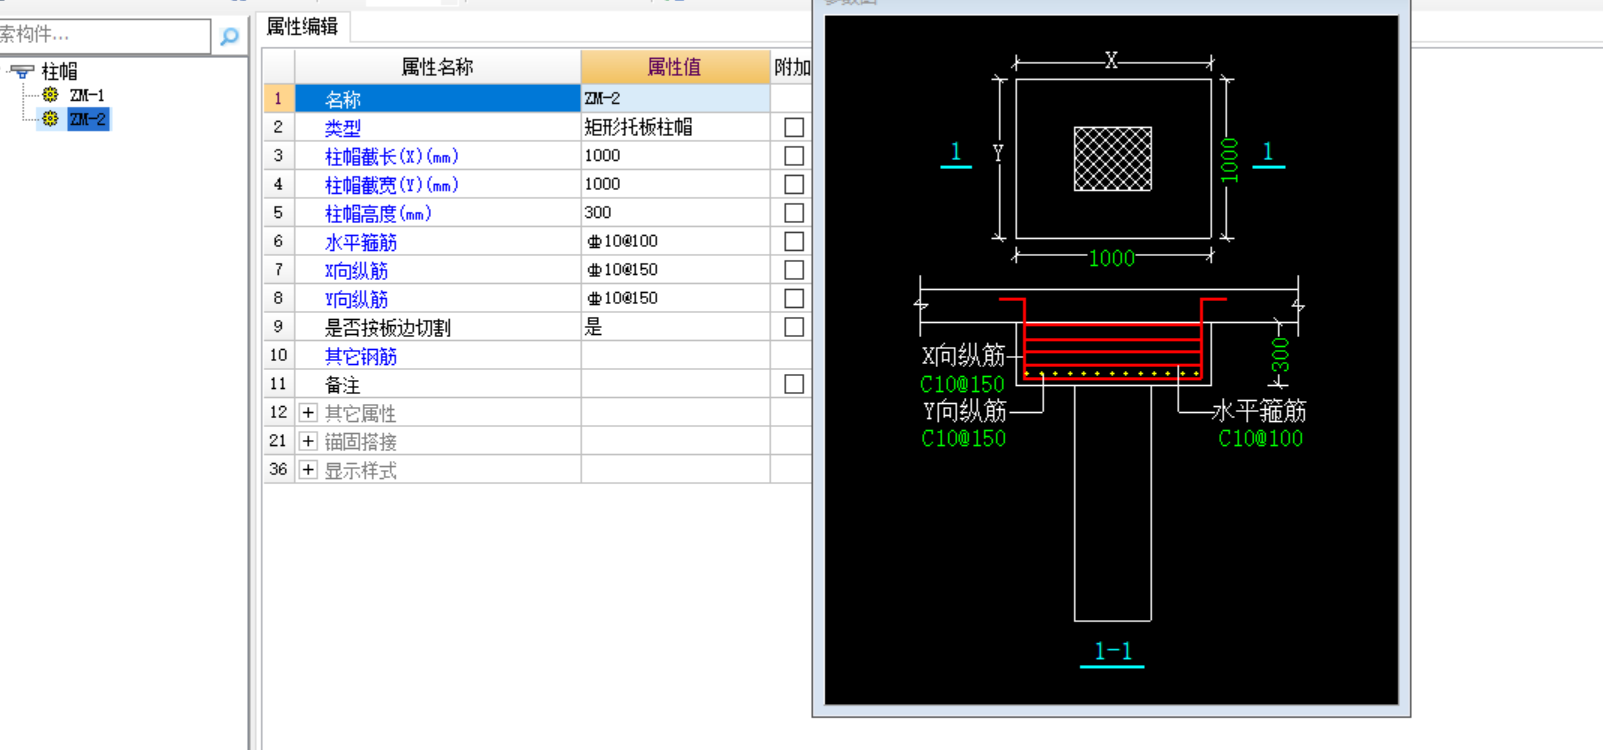Viewport: 1603px width, 750px height.
Task: Switch to the 属性编辑 tab
Action: click(x=302, y=27)
